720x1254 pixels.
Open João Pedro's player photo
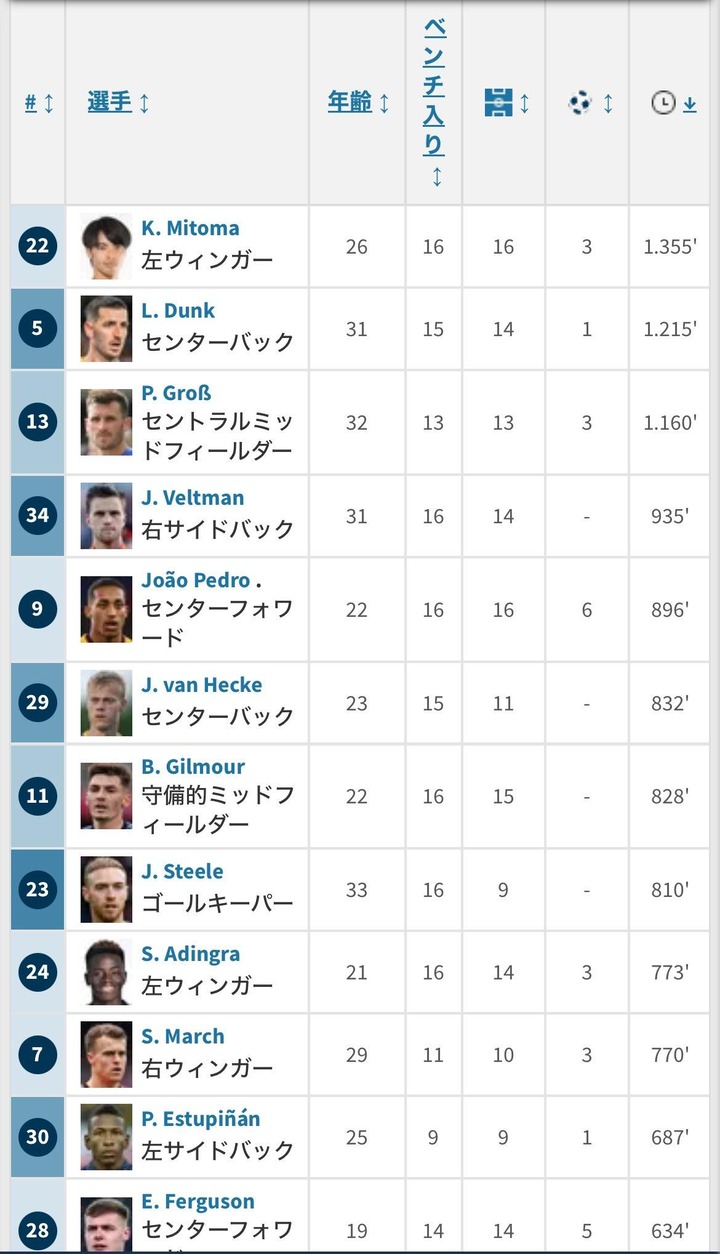[x=106, y=609]
